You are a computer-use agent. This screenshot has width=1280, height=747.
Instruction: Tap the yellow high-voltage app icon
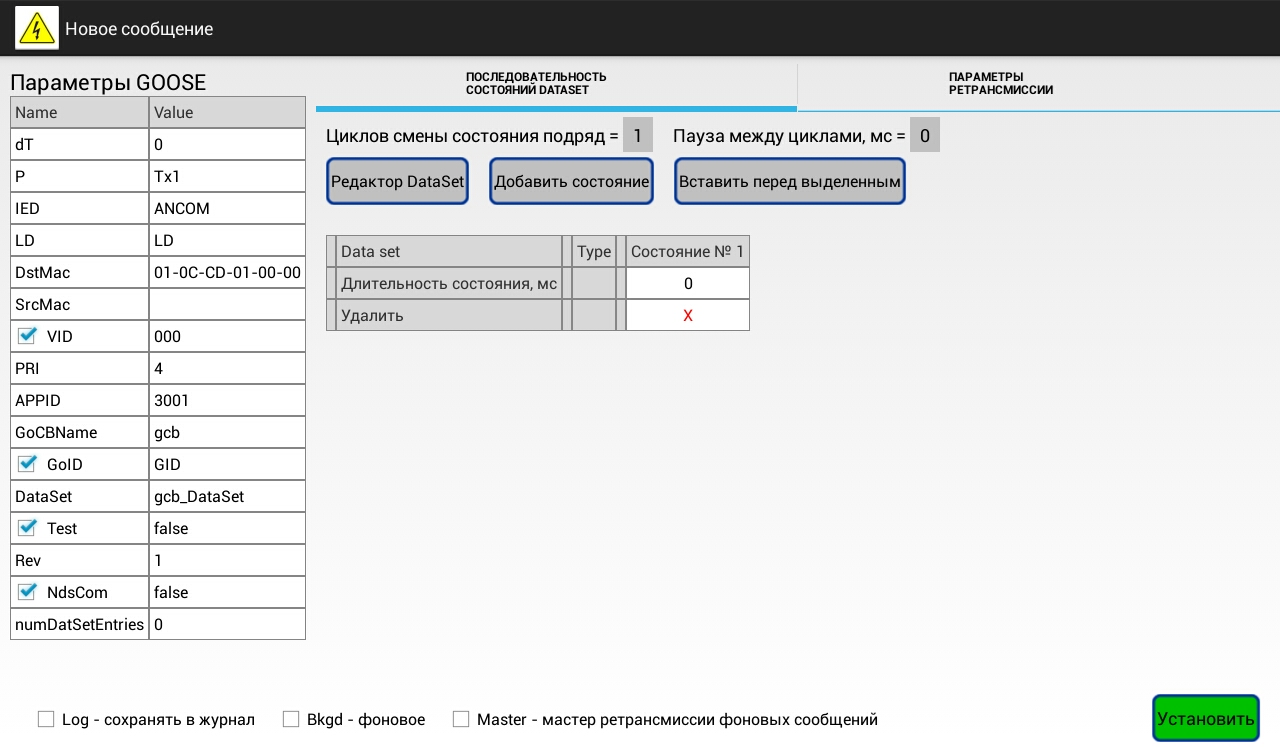(37, 29)
